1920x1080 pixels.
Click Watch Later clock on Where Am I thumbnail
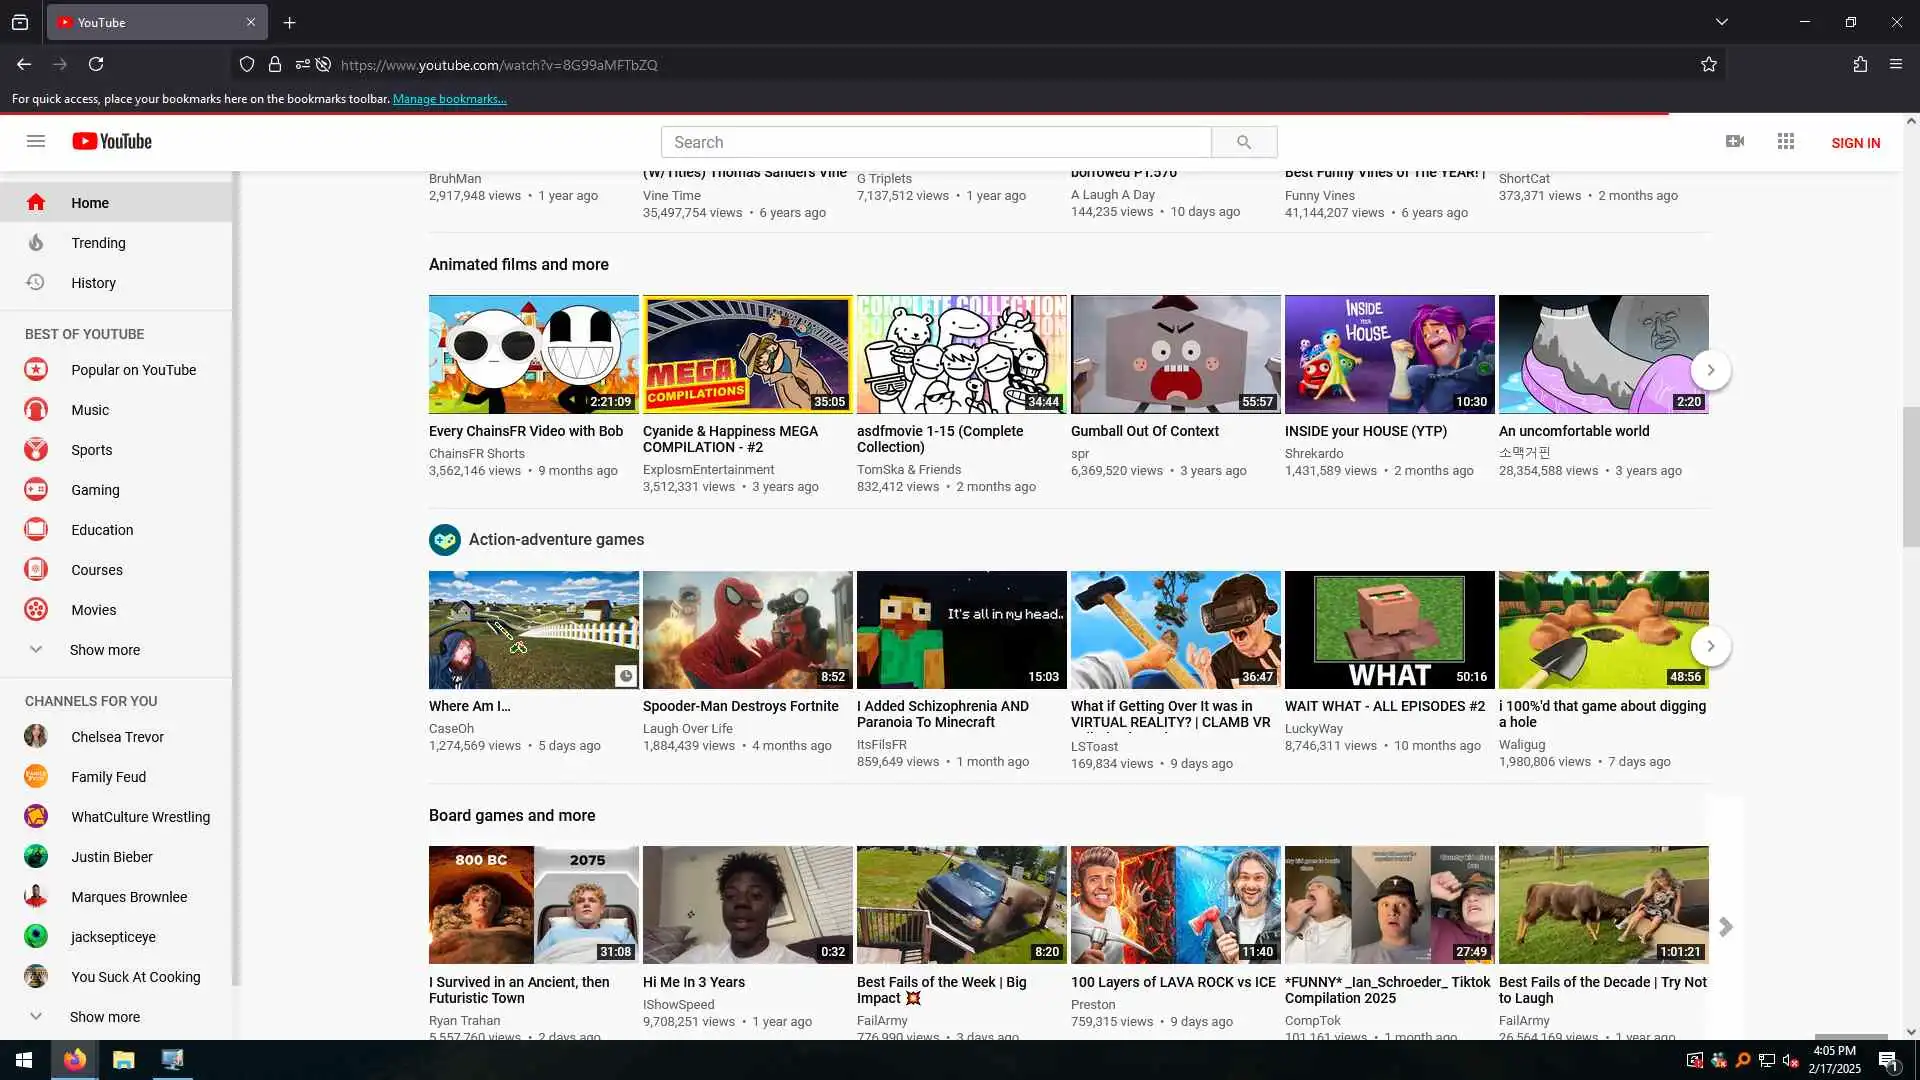tap(625, 676)
